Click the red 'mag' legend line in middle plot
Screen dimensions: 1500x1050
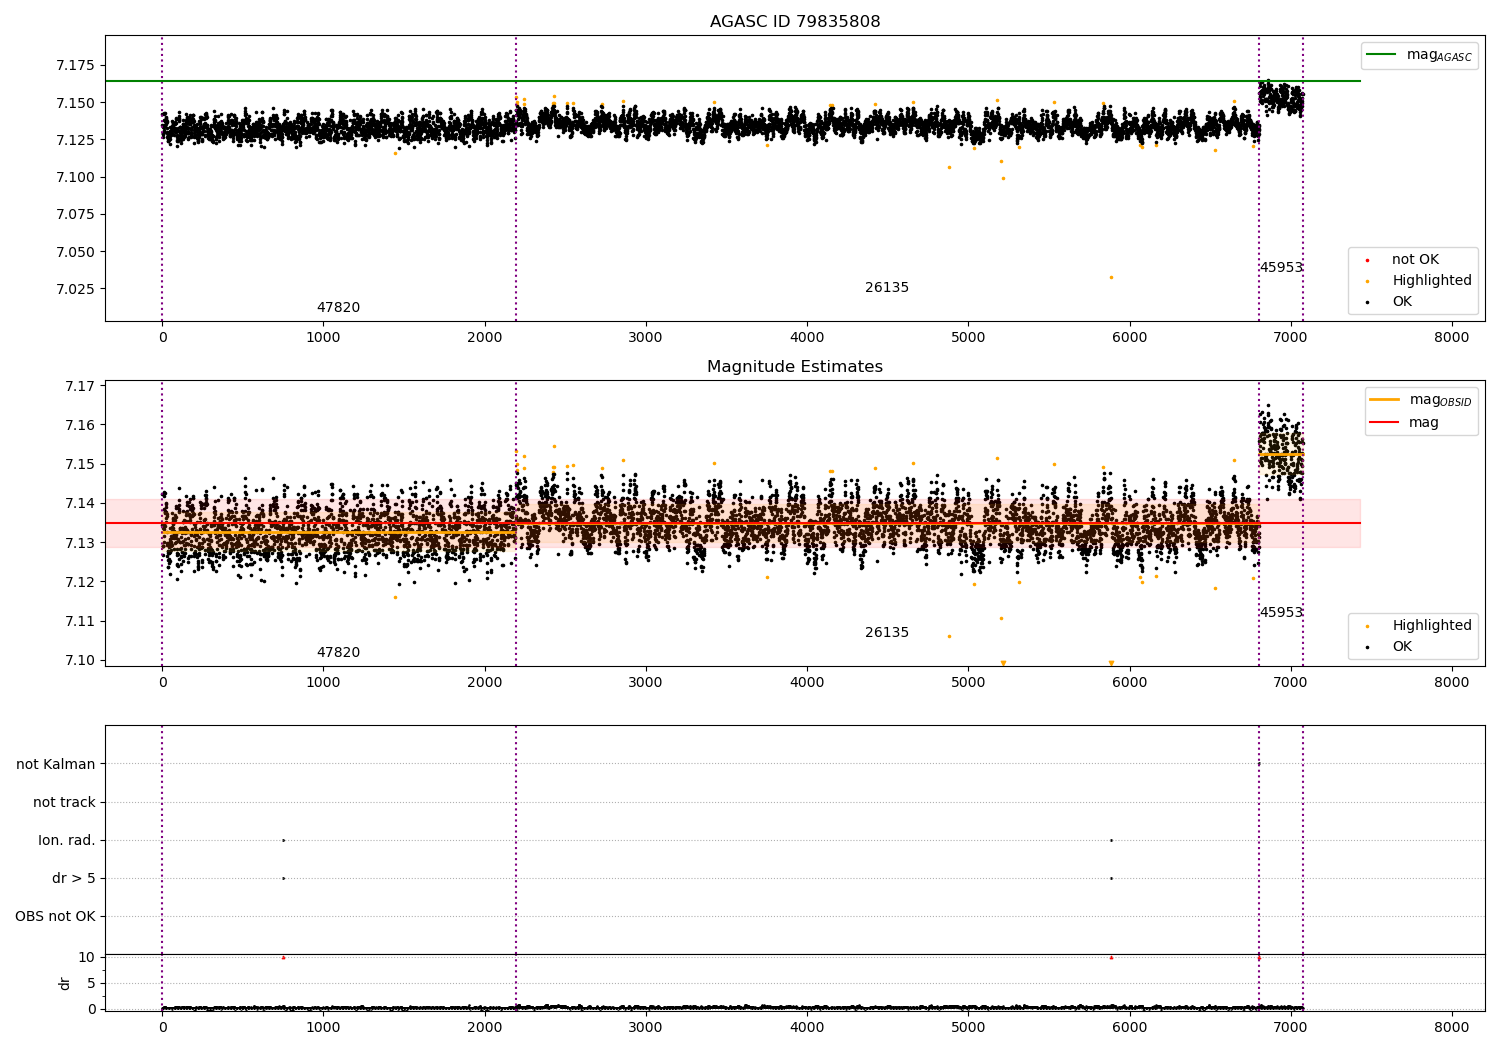tap(1385, 422)
